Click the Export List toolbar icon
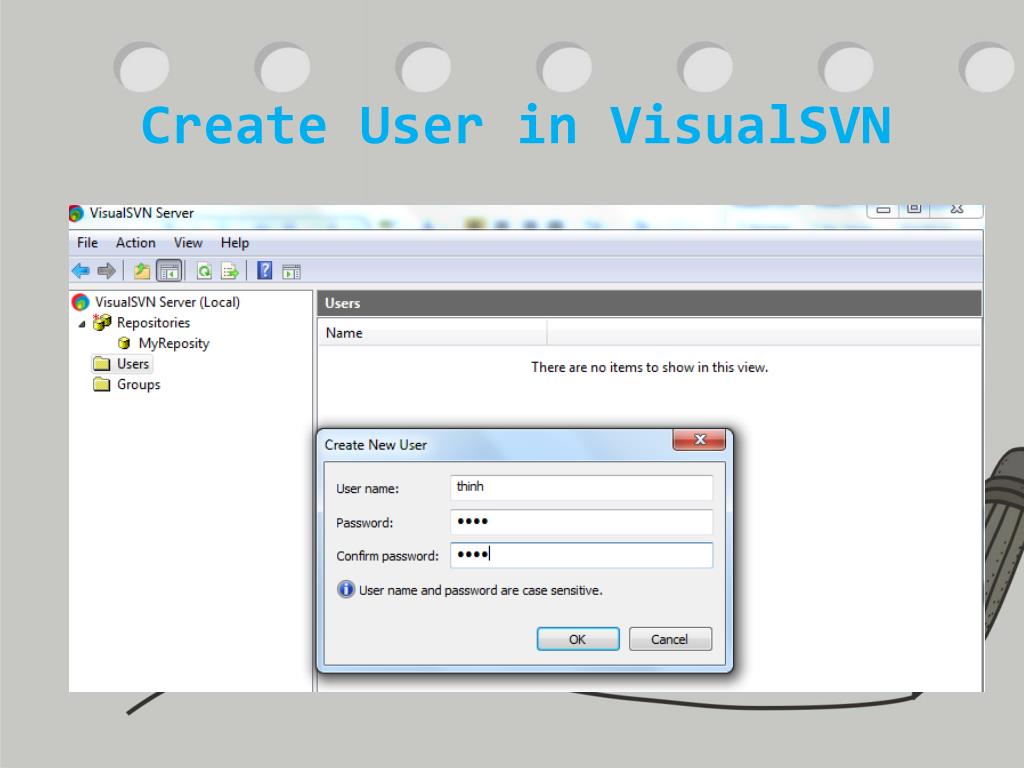 pyautogui.click(x=230, y=270)
